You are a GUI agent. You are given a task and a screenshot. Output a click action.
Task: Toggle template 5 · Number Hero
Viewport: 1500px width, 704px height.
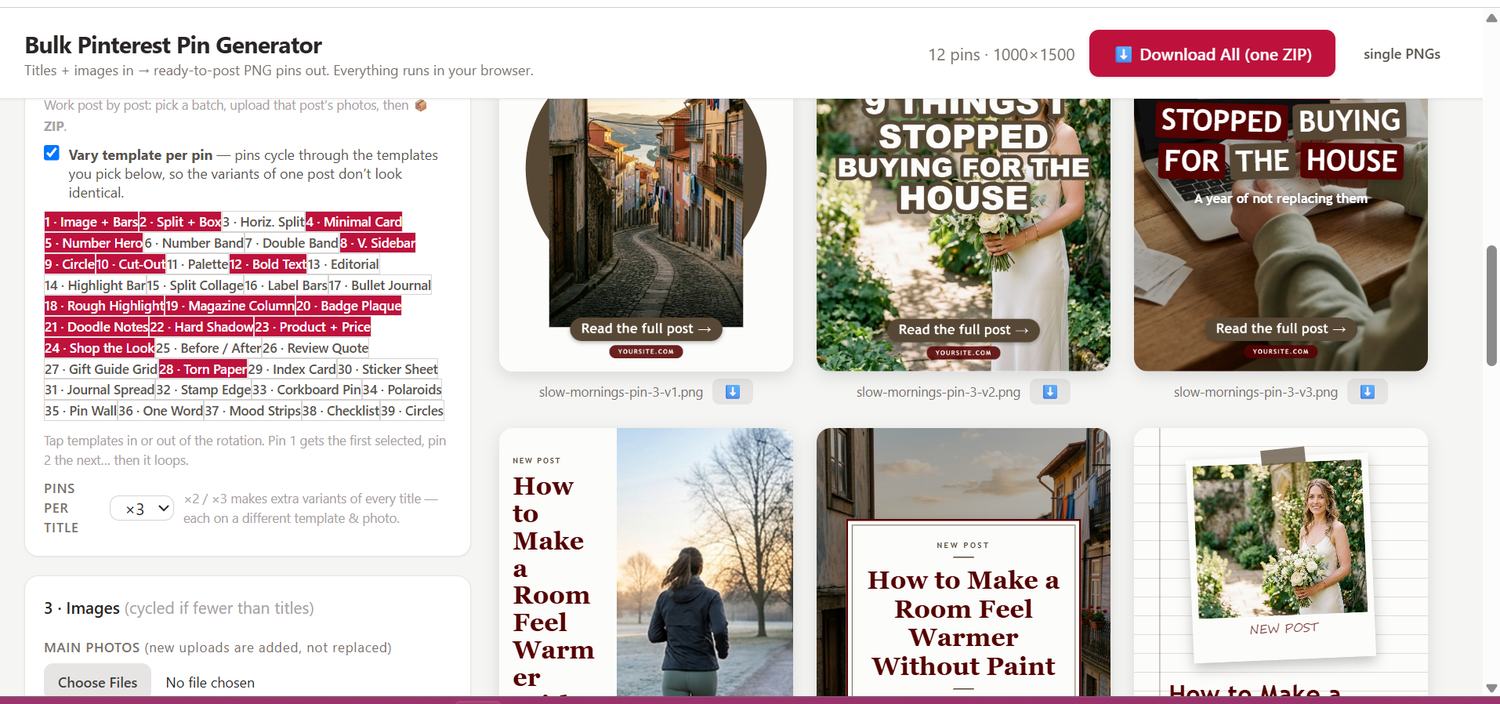[x=93, y=243]
